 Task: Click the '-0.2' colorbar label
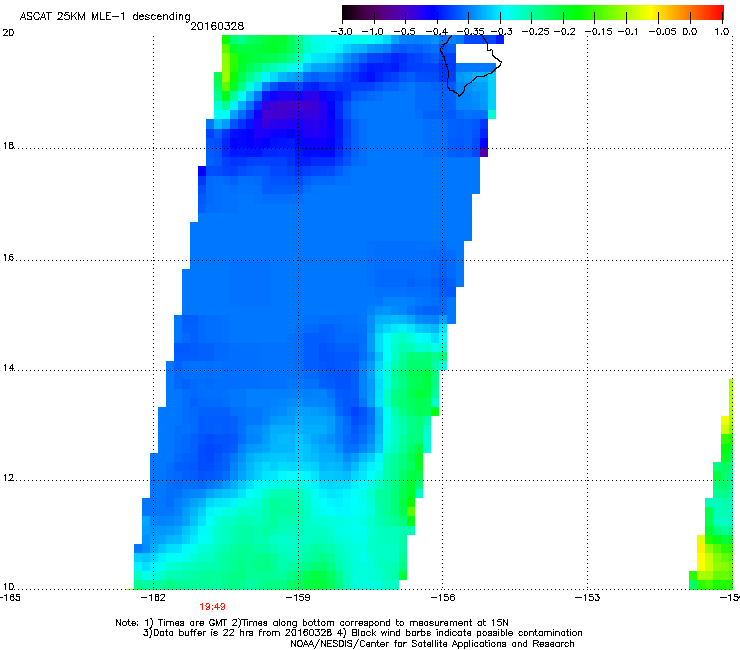[564, 32]
